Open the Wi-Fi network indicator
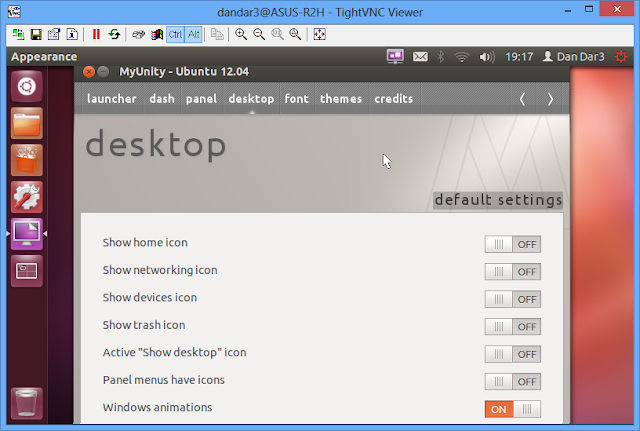Screen dimensions: 640x431 462,57
